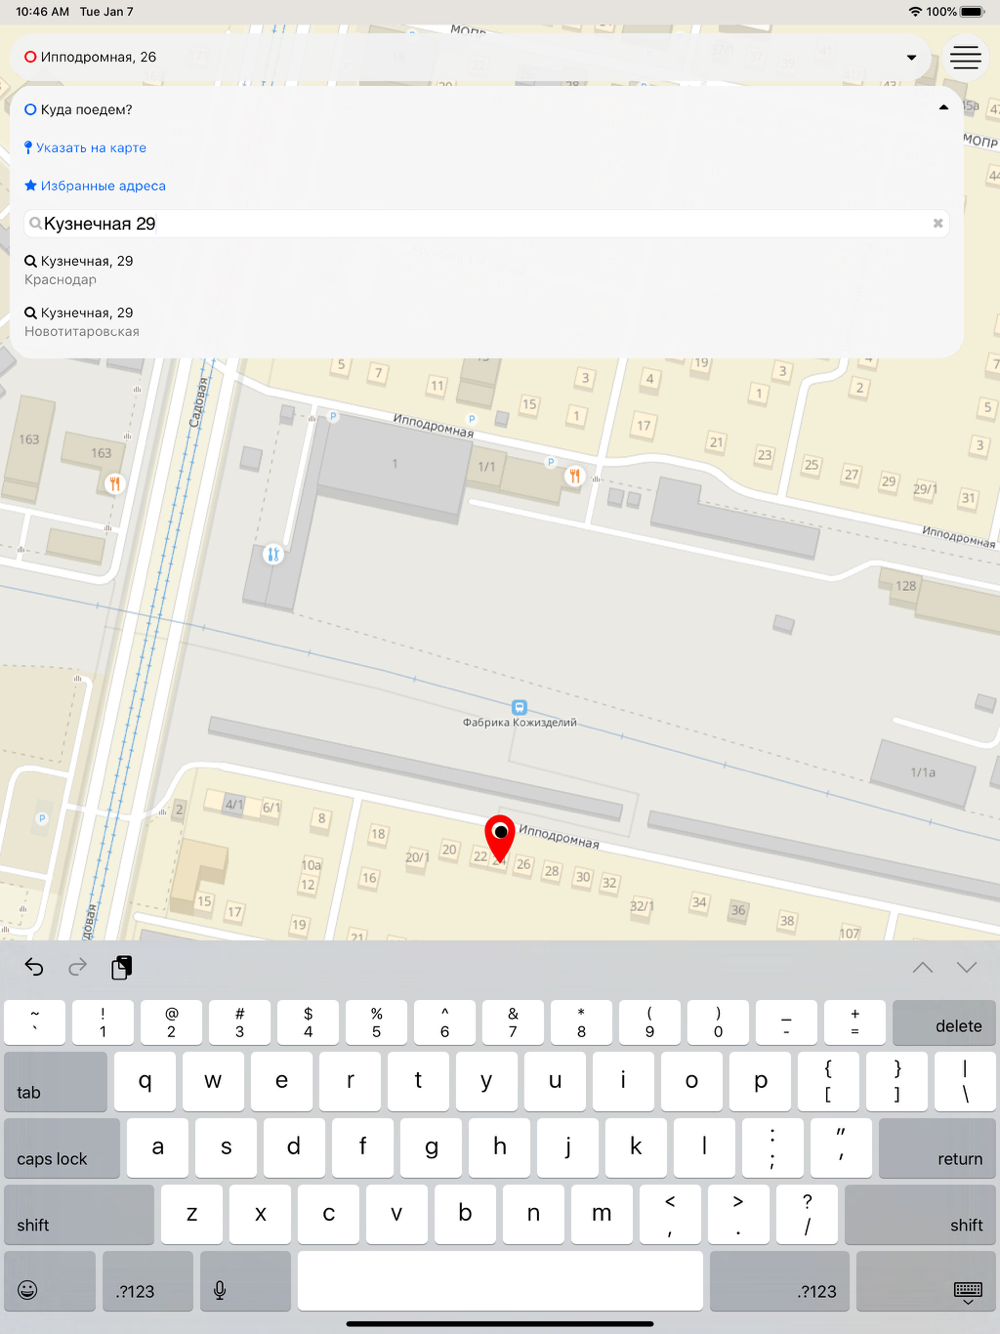Screen dimensions: 1000x1334
Task: Tap the undo arrow on keyboard toolbar
Action: pos(34,967)
